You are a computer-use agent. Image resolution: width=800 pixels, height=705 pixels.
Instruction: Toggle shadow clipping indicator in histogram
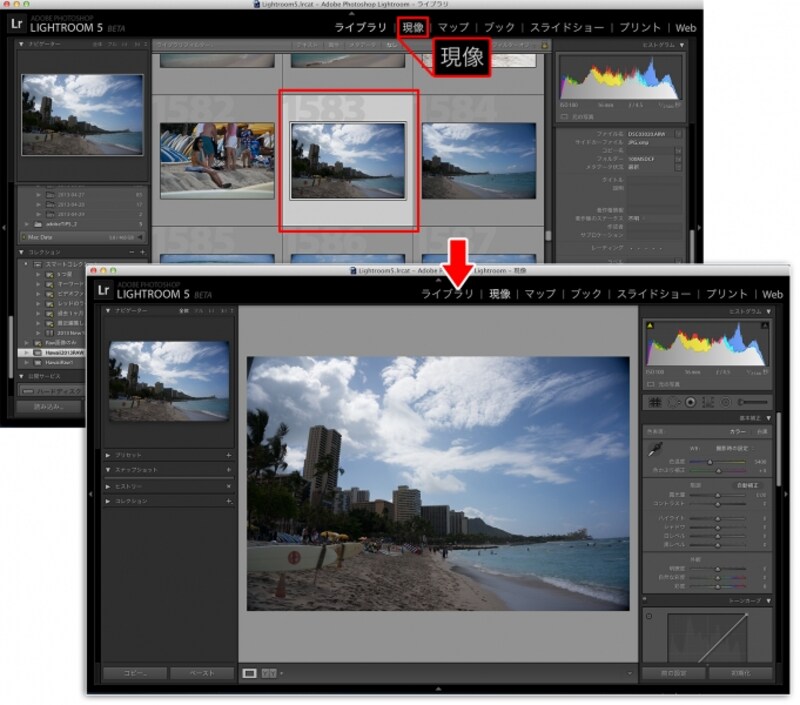point(650,327)
